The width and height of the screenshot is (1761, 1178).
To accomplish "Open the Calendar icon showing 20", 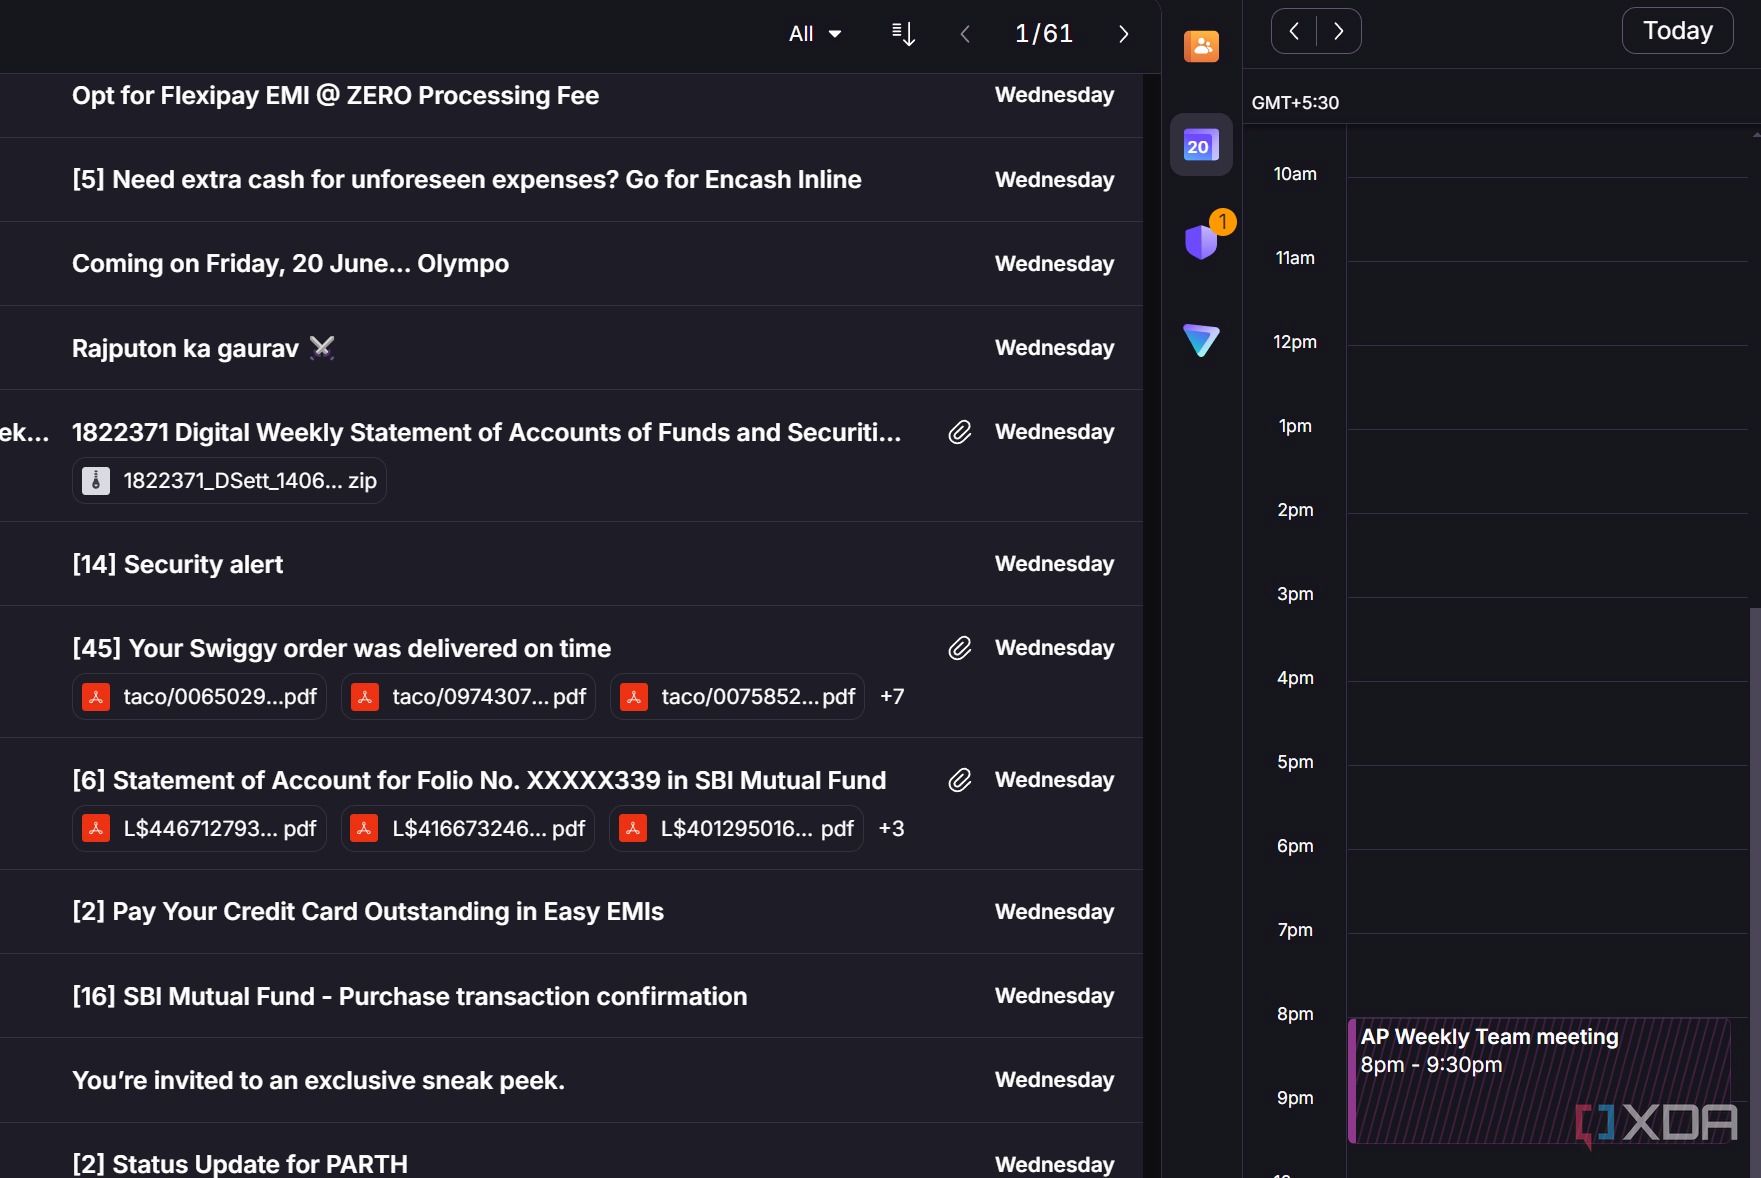I will [x=1201, y=145].
